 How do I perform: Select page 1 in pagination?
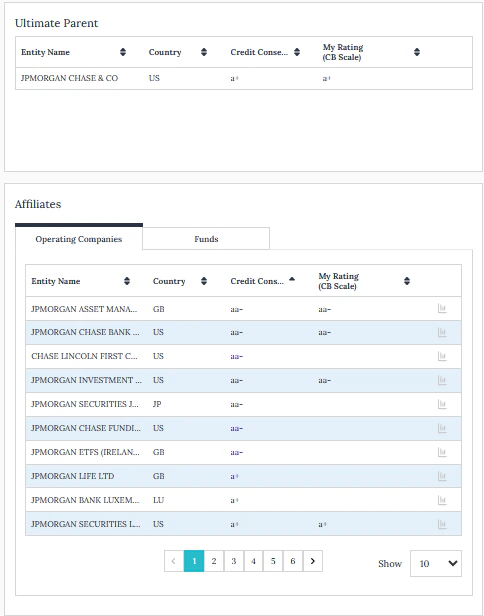point(194,561)
